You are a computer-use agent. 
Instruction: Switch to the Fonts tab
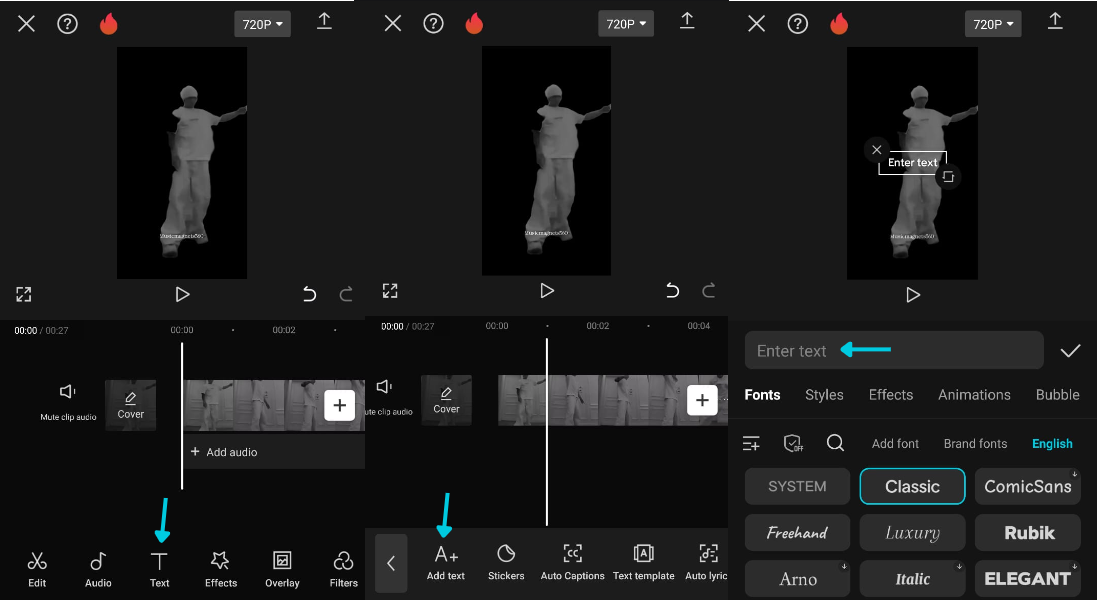point(762,394)
